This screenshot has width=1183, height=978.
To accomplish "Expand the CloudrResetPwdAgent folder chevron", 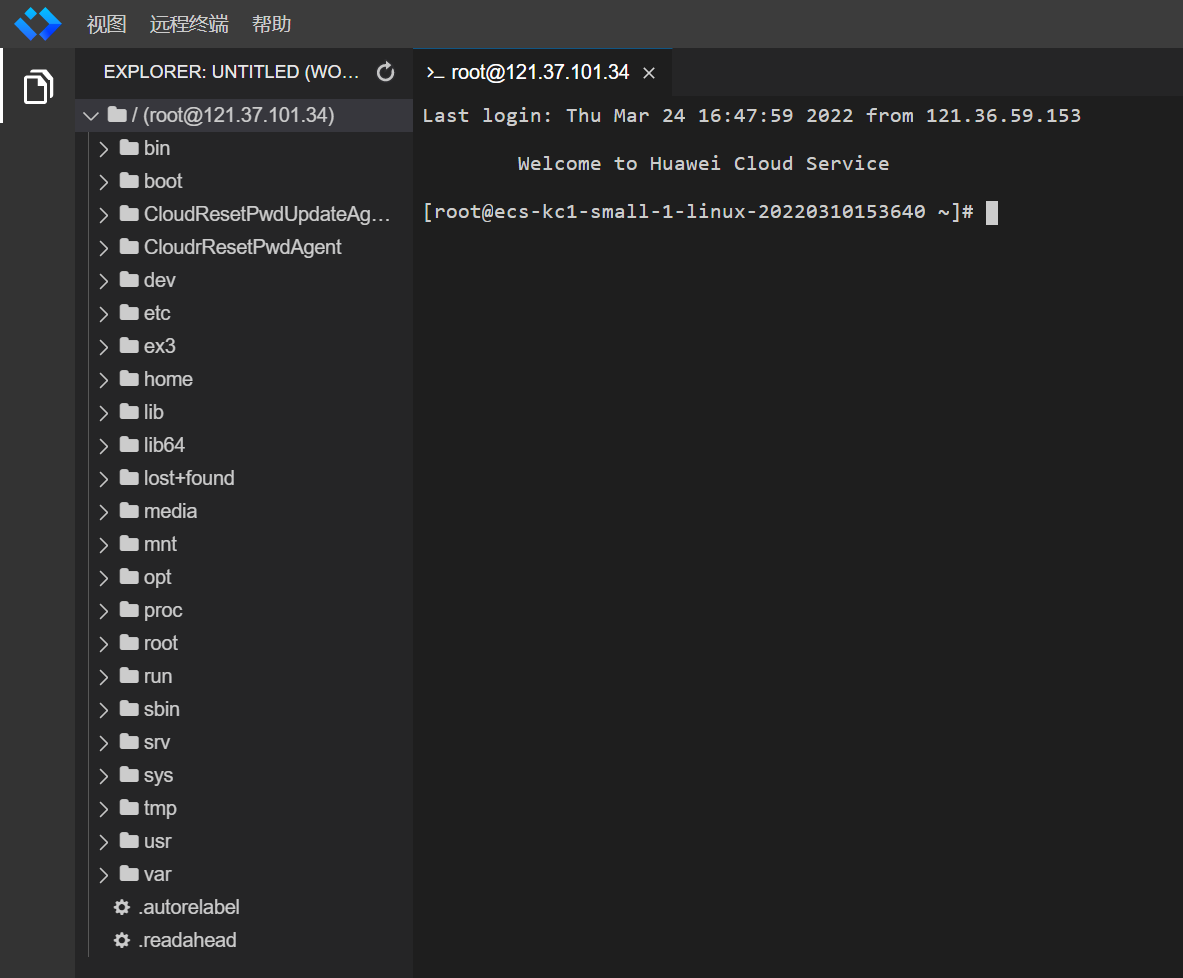I will tap(103, 248).
